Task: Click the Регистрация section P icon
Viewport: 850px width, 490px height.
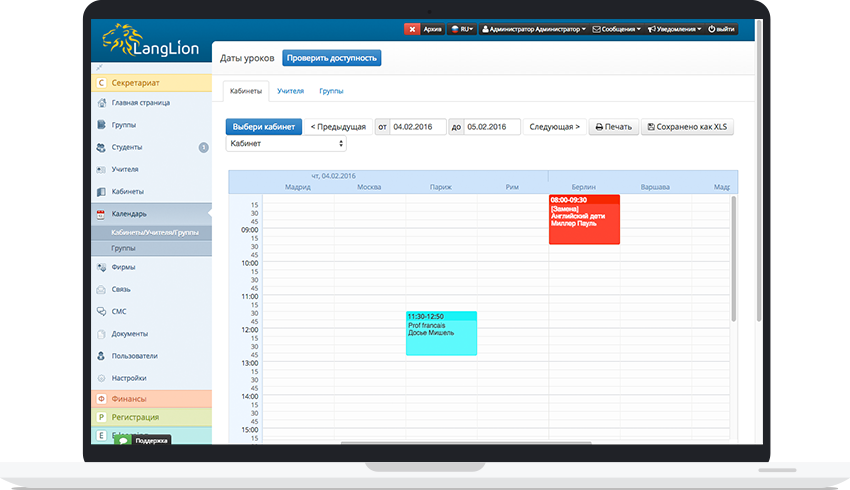Action: 101,417
